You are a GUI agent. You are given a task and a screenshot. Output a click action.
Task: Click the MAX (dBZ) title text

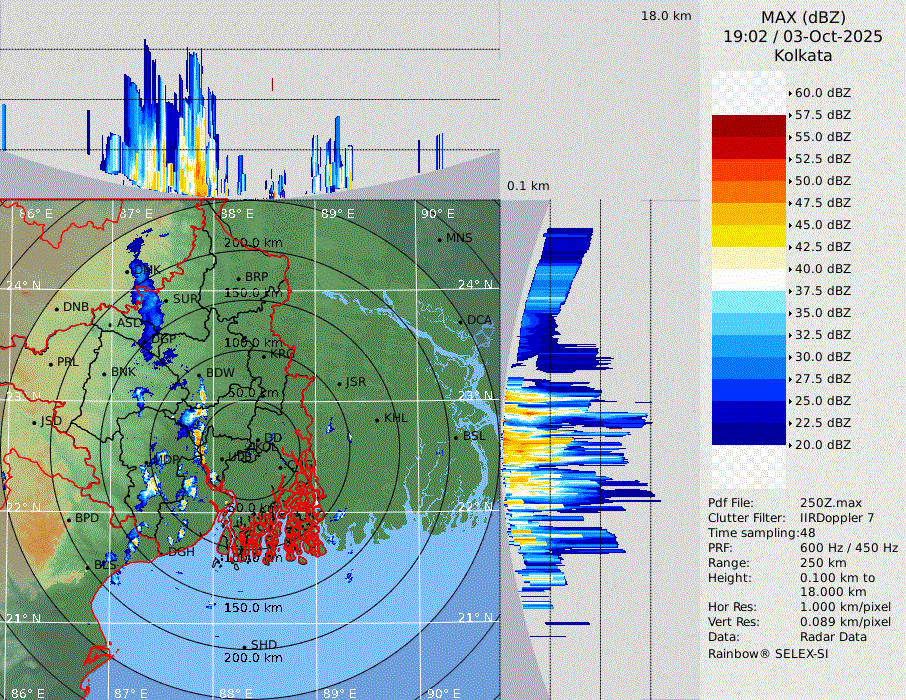tap(803, 17)
